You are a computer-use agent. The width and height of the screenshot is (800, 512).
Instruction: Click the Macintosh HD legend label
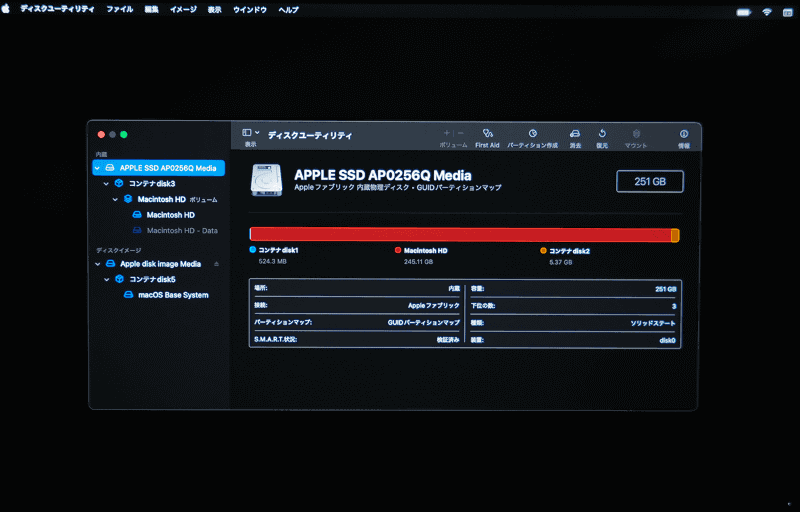click(426, 251)
